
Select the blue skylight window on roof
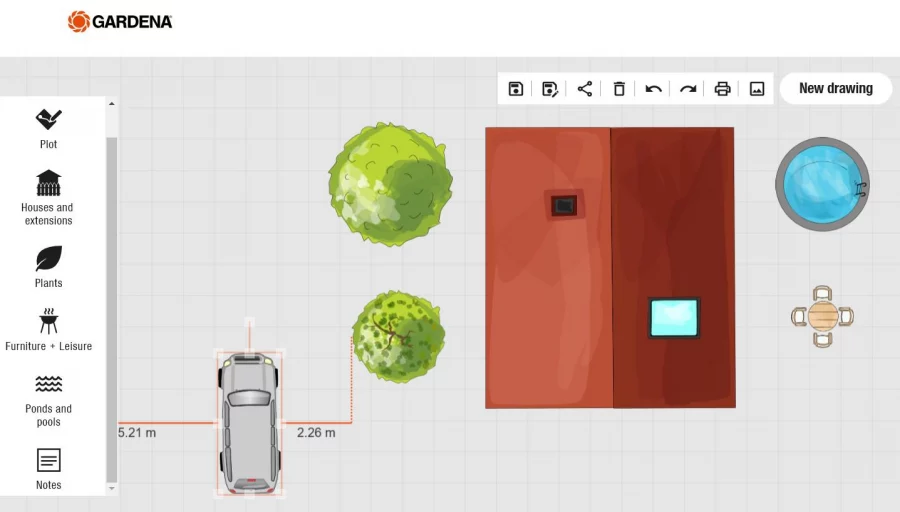click(674, 317)
